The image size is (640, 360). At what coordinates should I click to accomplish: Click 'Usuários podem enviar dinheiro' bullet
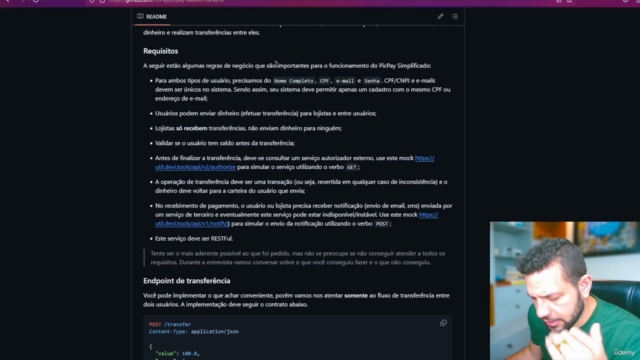(265, 113)
